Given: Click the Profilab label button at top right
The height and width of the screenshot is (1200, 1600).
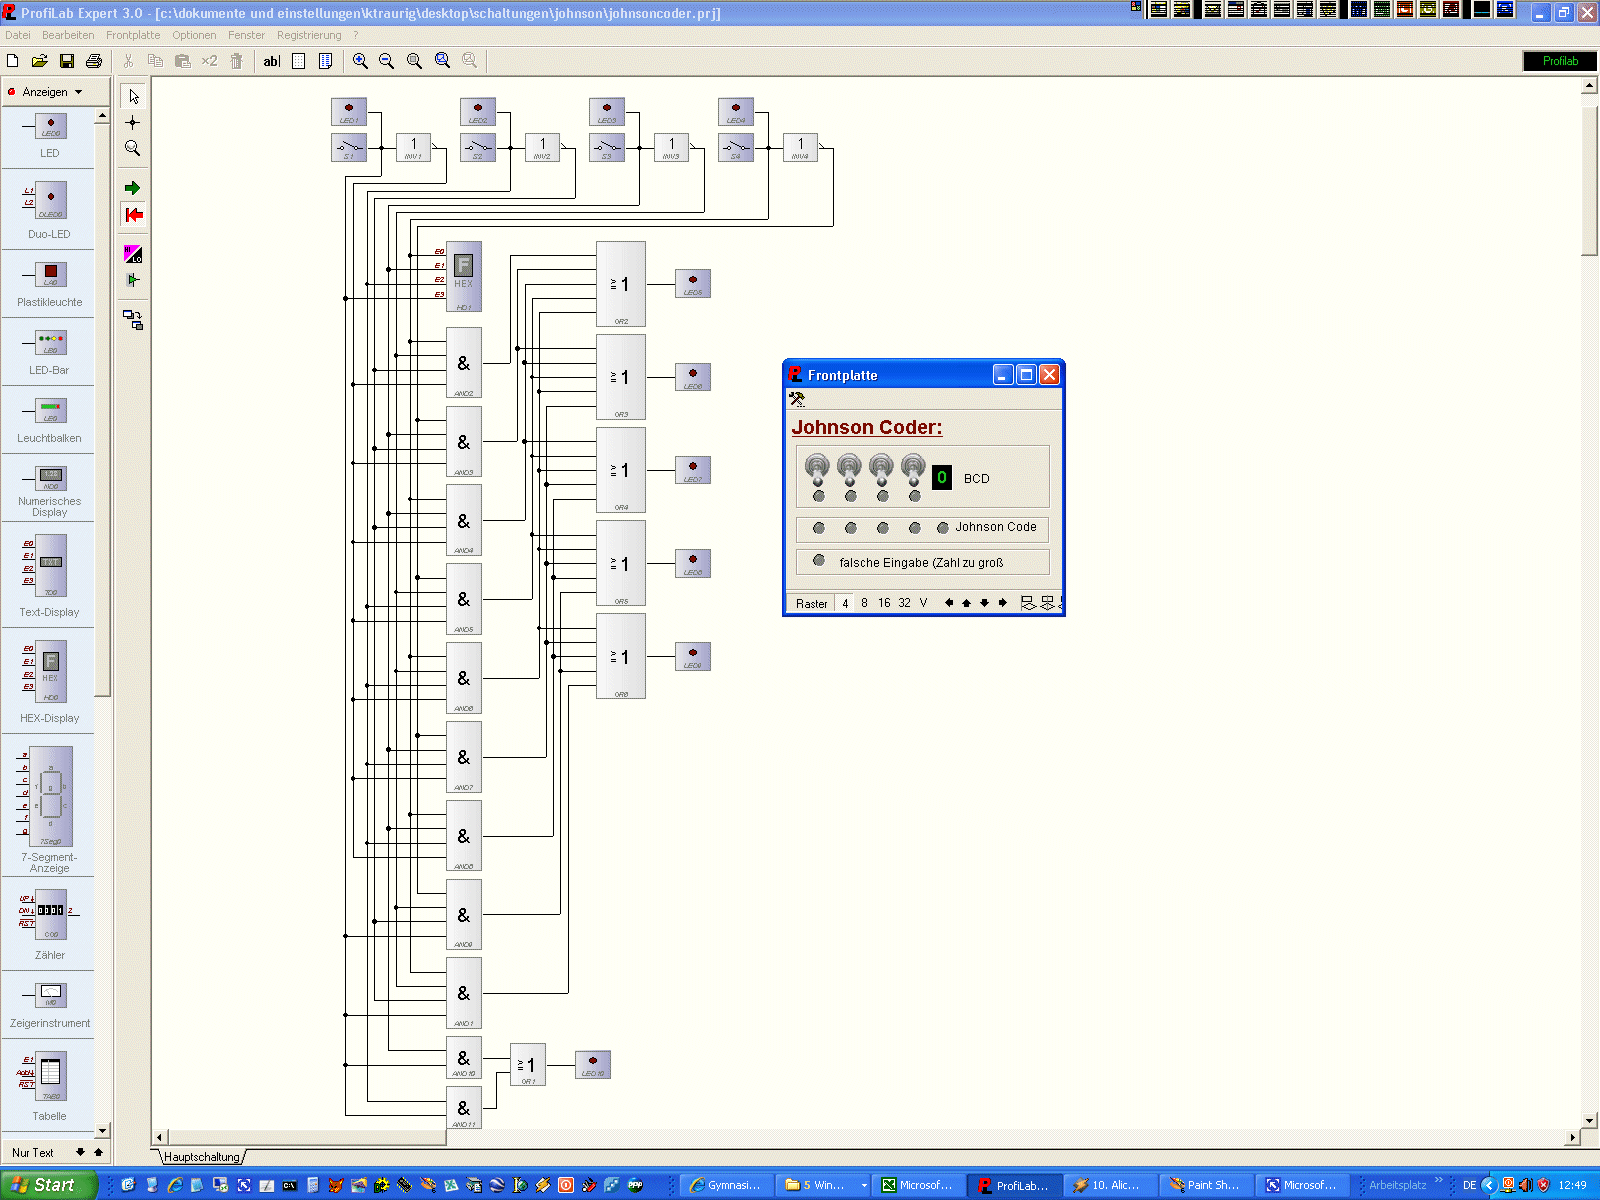Looking at the screenshot, I should click(x=1559, y=61).
